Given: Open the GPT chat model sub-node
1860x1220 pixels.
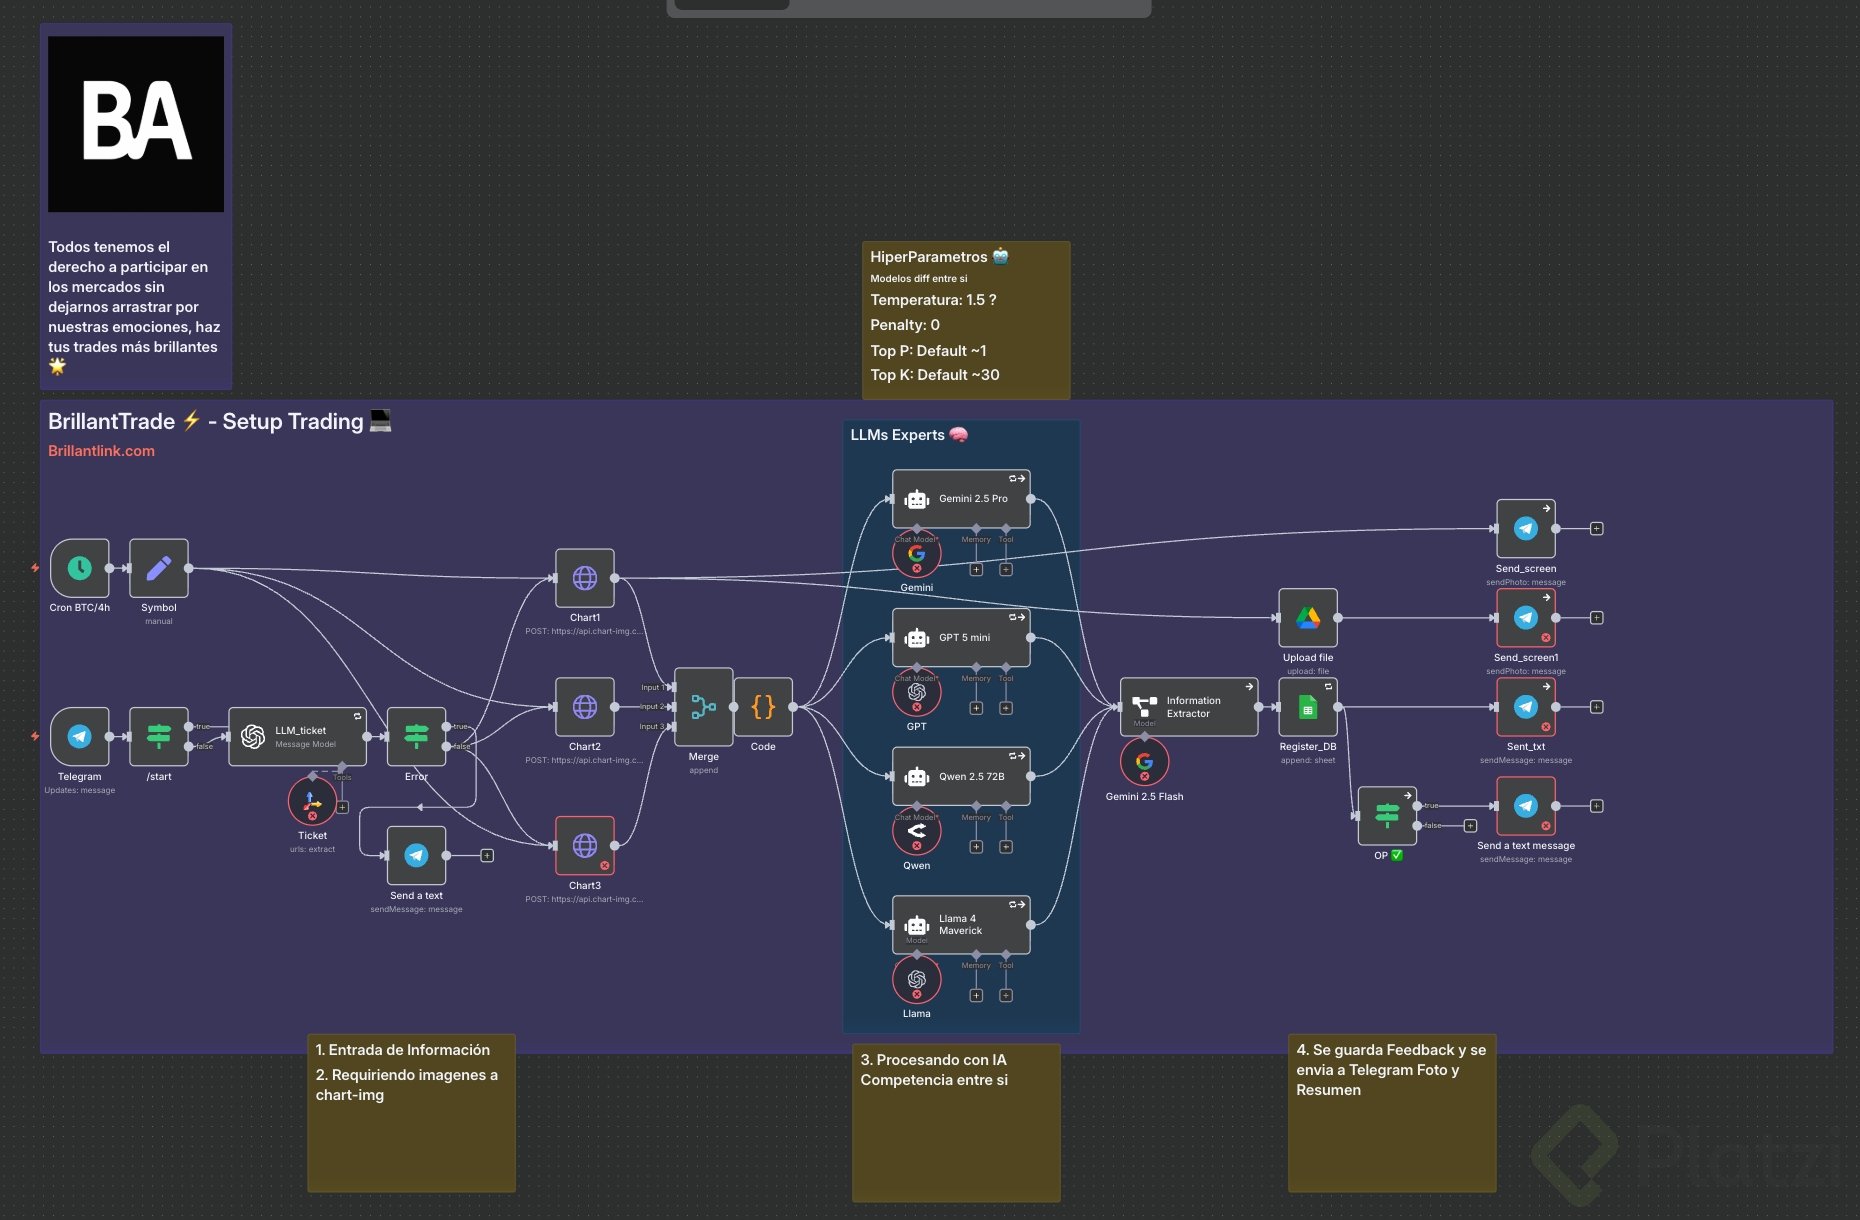Looking at the screenshot, I should pyautogui.click(x=916, y=693).
